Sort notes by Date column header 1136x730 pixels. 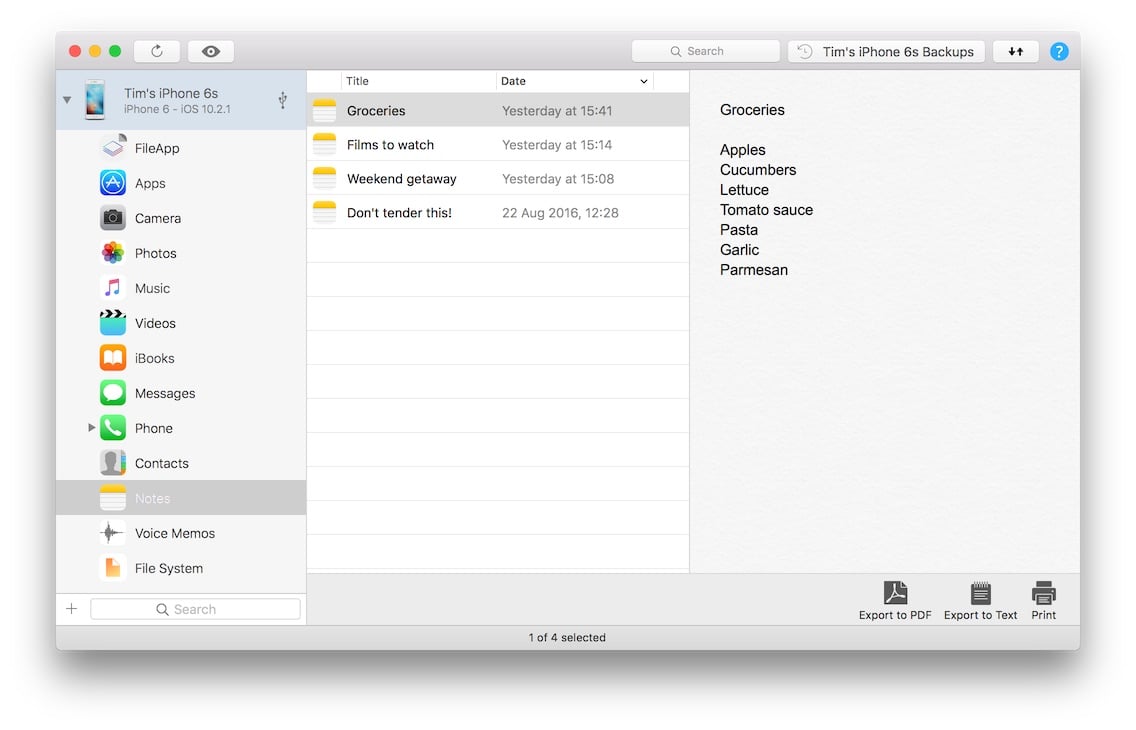[x=575, y=81]
